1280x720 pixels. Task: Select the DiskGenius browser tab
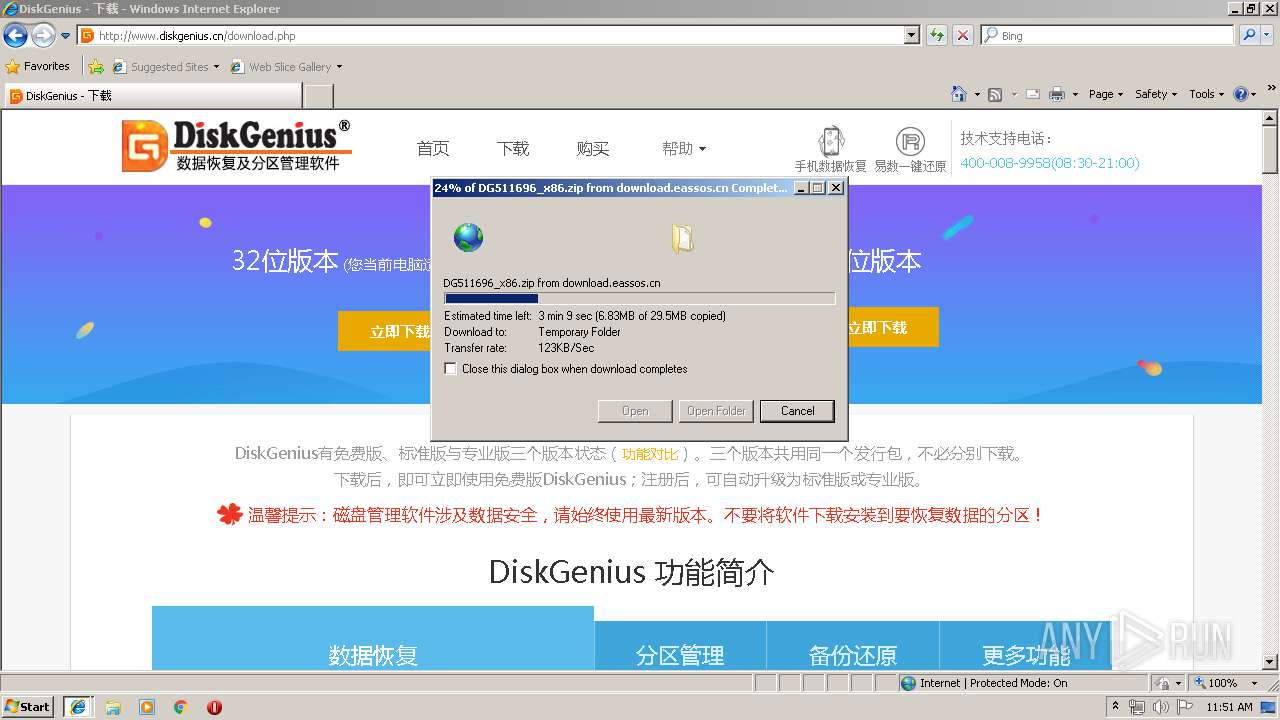pos(153,96)
